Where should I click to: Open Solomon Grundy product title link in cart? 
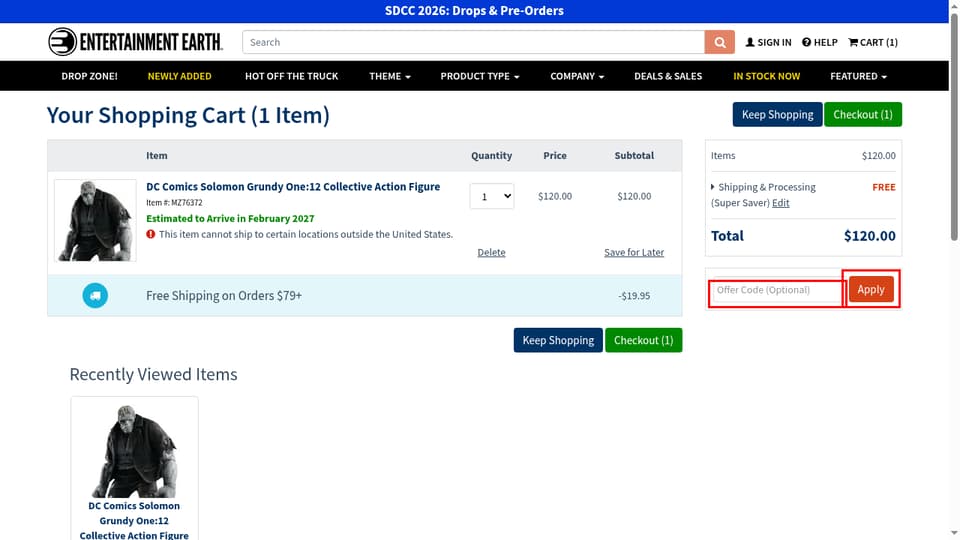pos(293,187)
